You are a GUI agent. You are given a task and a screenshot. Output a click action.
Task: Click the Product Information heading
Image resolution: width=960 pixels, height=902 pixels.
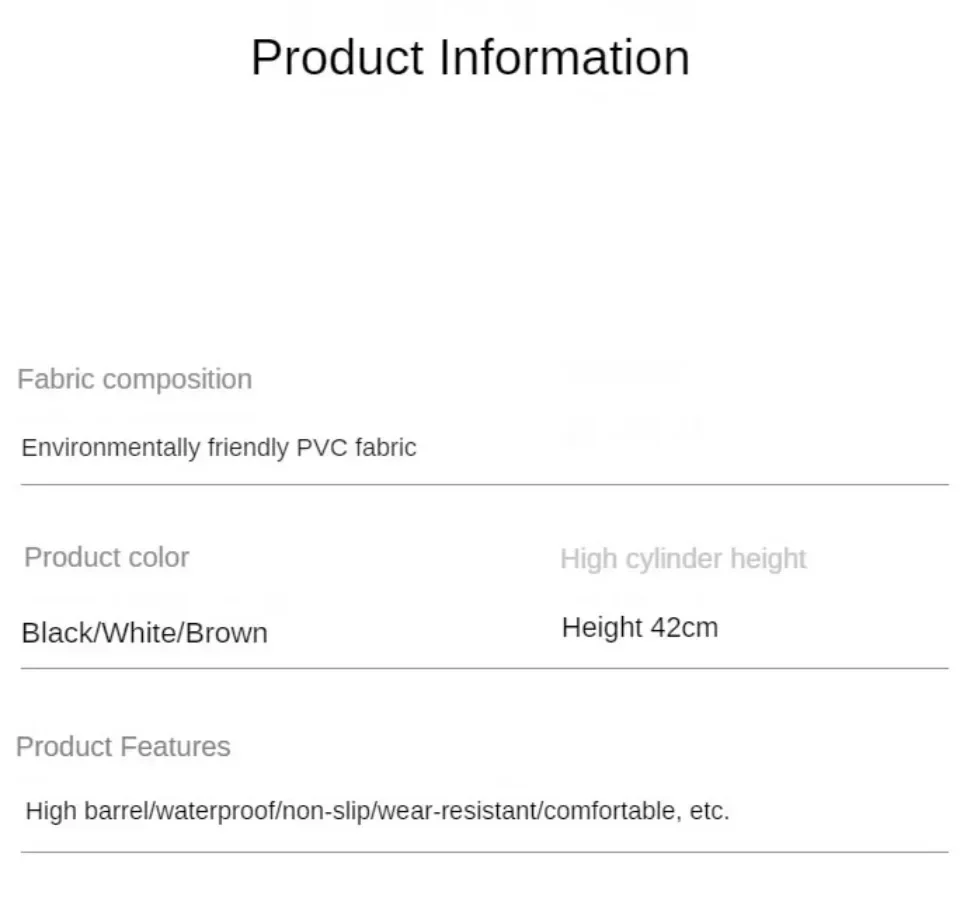click(x=470, y=57)
